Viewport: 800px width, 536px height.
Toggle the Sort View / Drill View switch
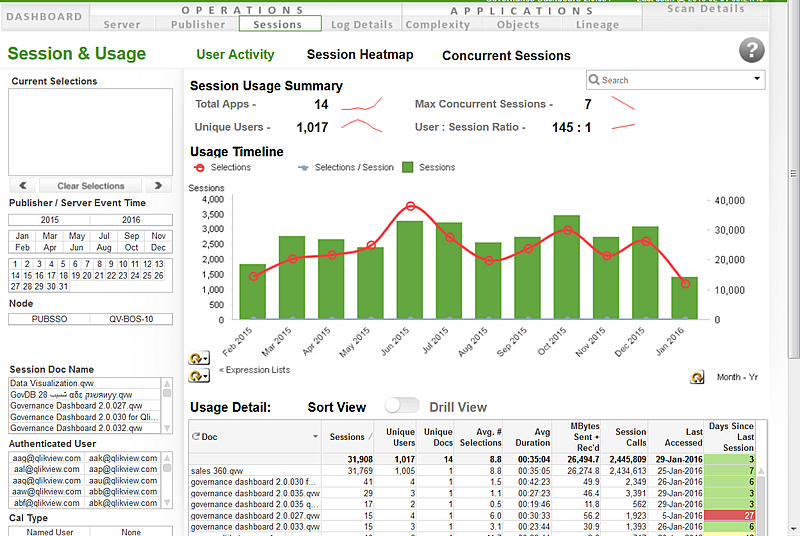pyautogui.click(x=402, y=406)
